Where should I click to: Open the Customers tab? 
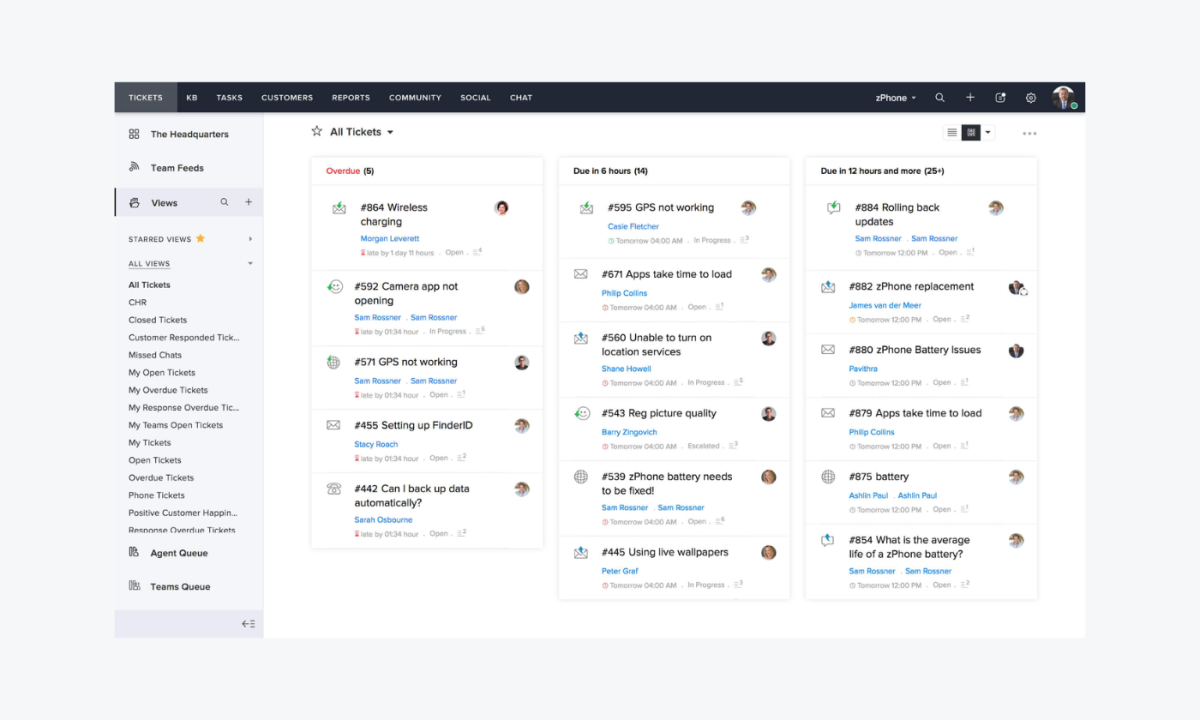[x=287, y=98]
